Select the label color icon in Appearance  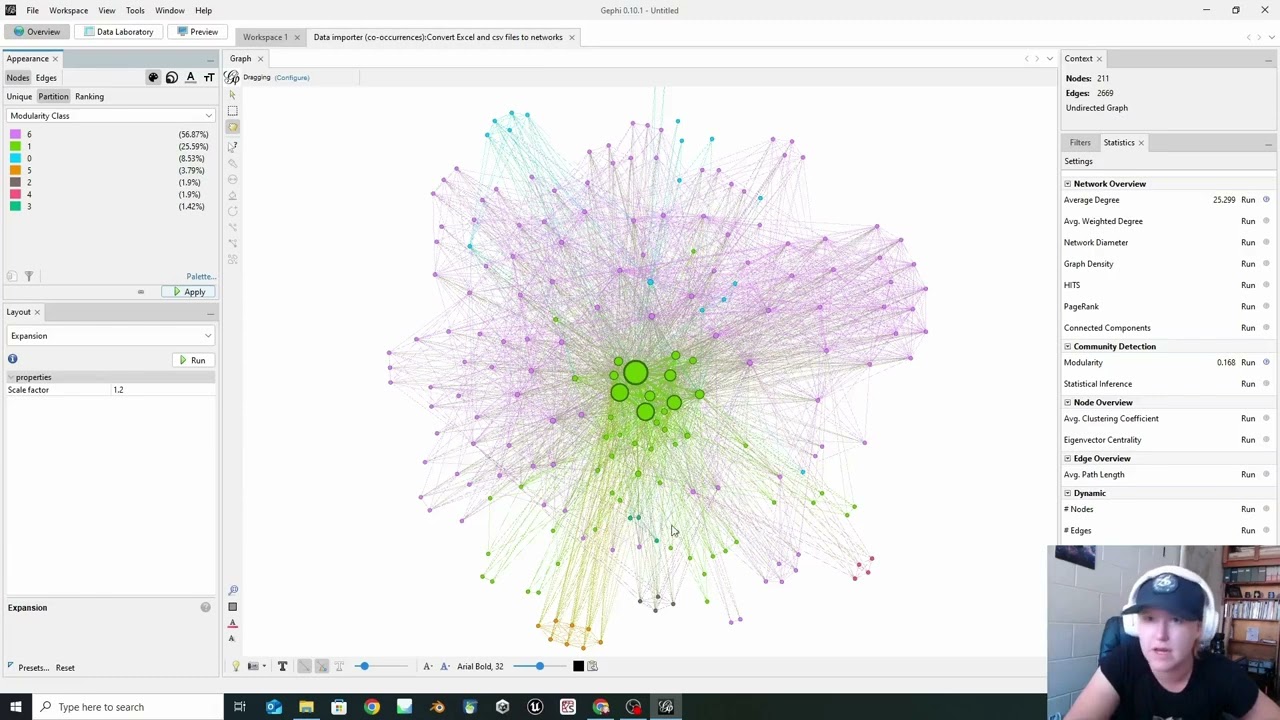[190, 77]
